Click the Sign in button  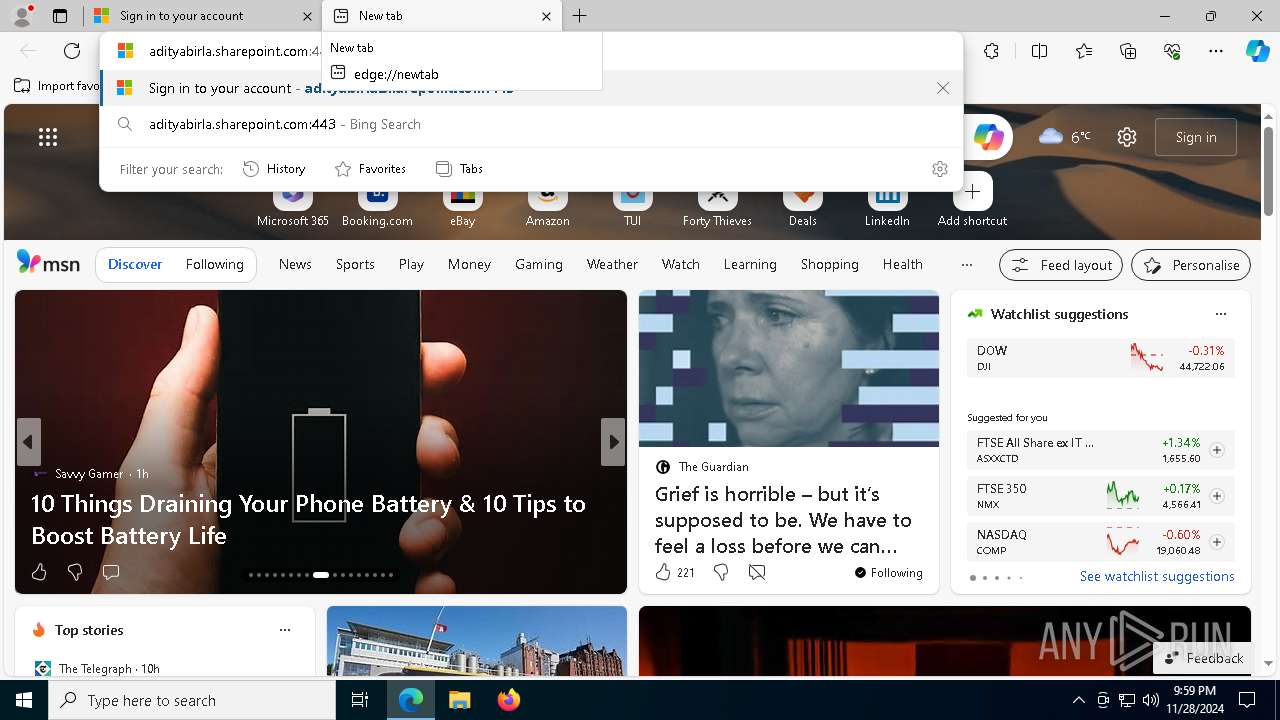tap(1196, 137)
